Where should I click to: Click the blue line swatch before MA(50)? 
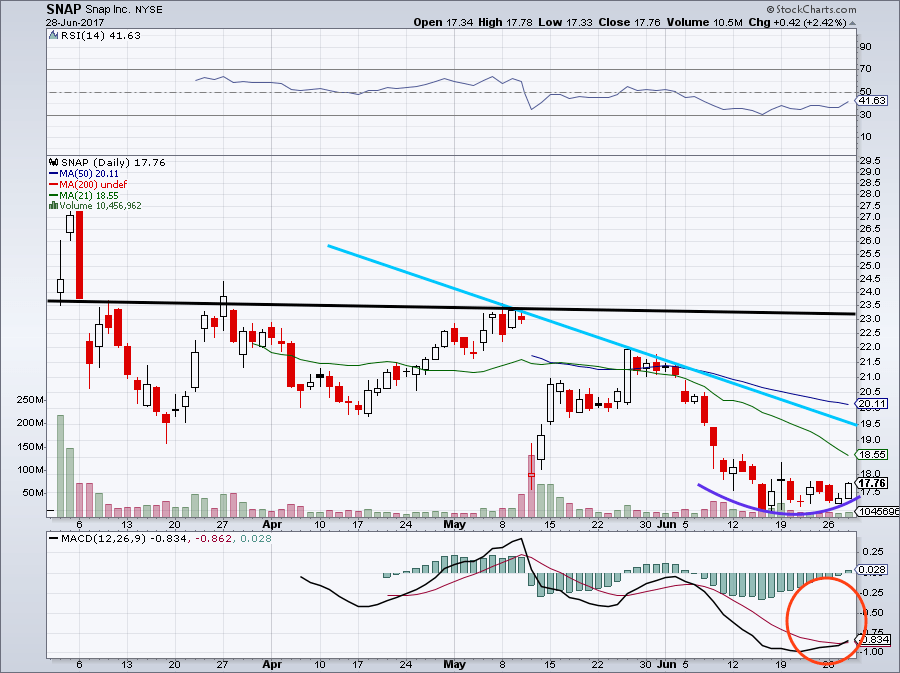[x=54, y=173]
